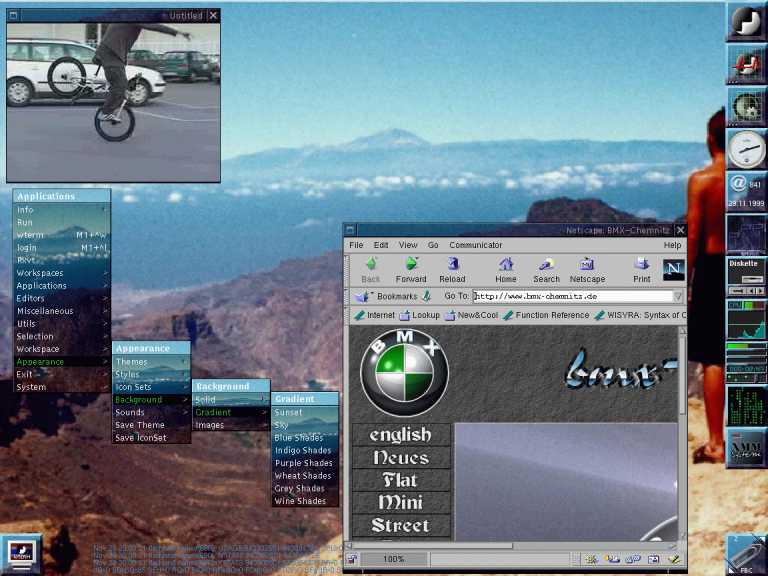Image resolution: width=768 pixels, height=576 pixels.
Task: Open the Go To URL history dropdown
Action: click(x=678, y=296)
